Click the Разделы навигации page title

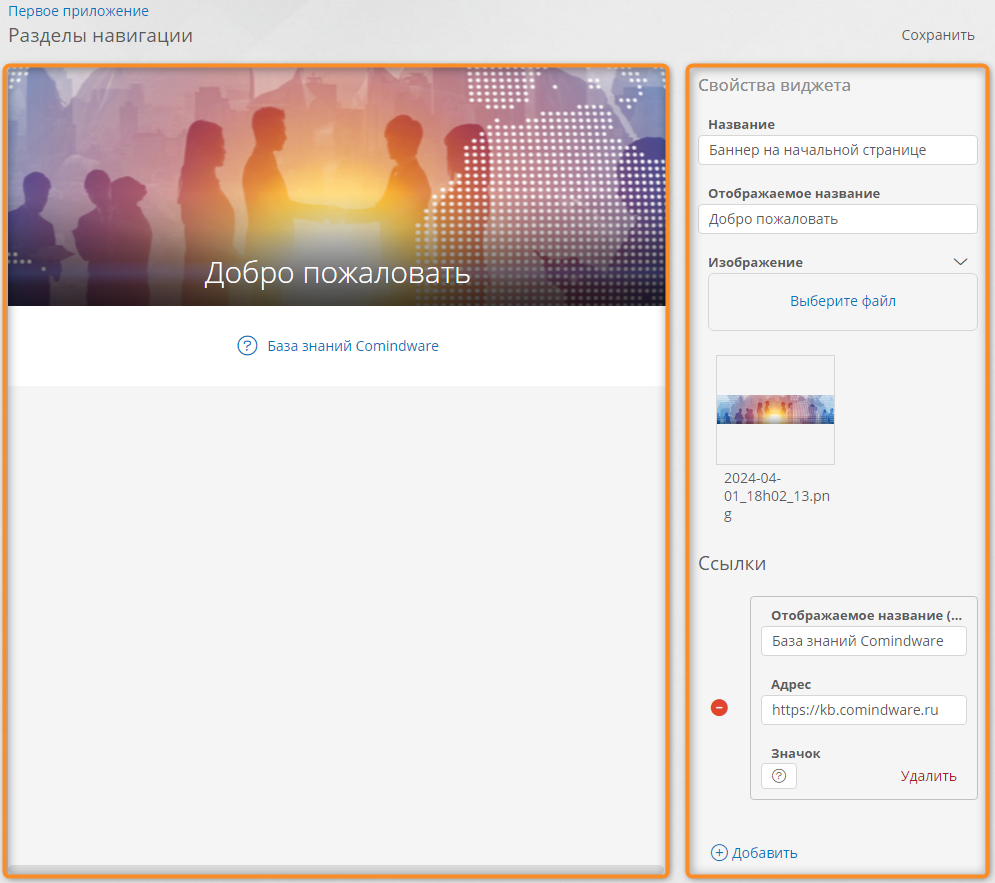[101, 36]
